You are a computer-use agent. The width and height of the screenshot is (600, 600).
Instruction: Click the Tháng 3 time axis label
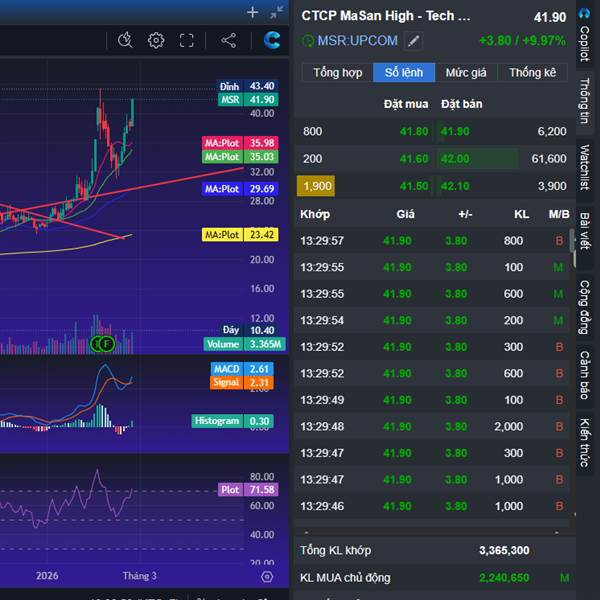click(x=140, y=576)
